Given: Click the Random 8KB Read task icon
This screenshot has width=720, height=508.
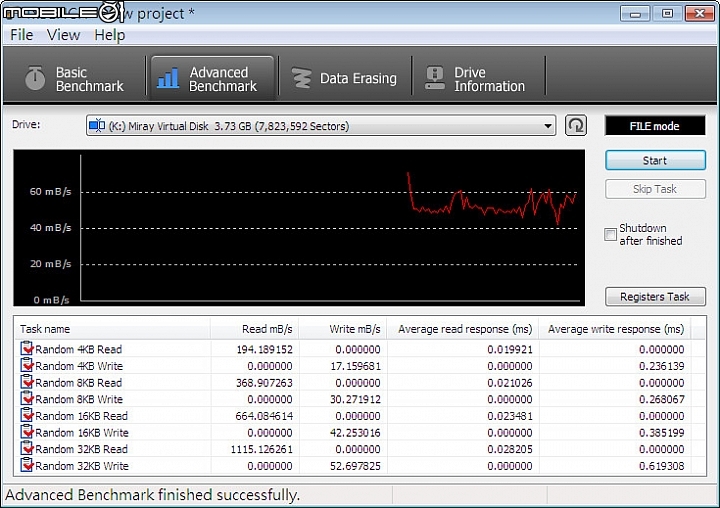Looking at the screenshot, I should click(27, 382).
